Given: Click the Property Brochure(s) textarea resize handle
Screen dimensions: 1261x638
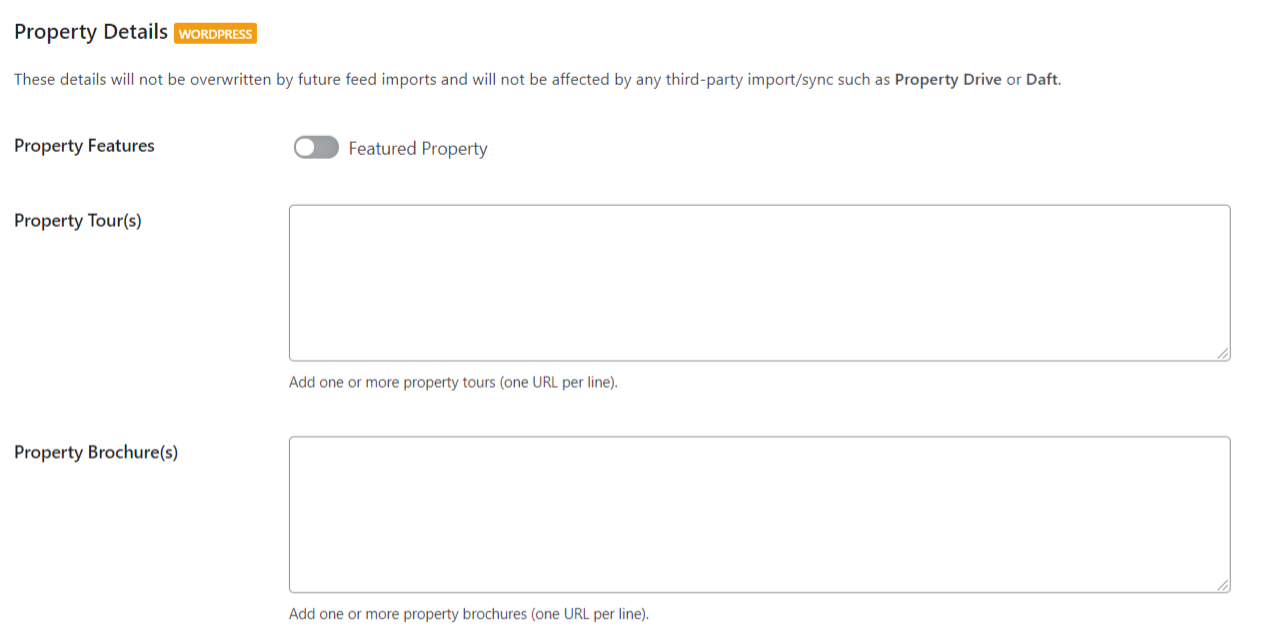Looking at the screenshot, I should 1224,586.
